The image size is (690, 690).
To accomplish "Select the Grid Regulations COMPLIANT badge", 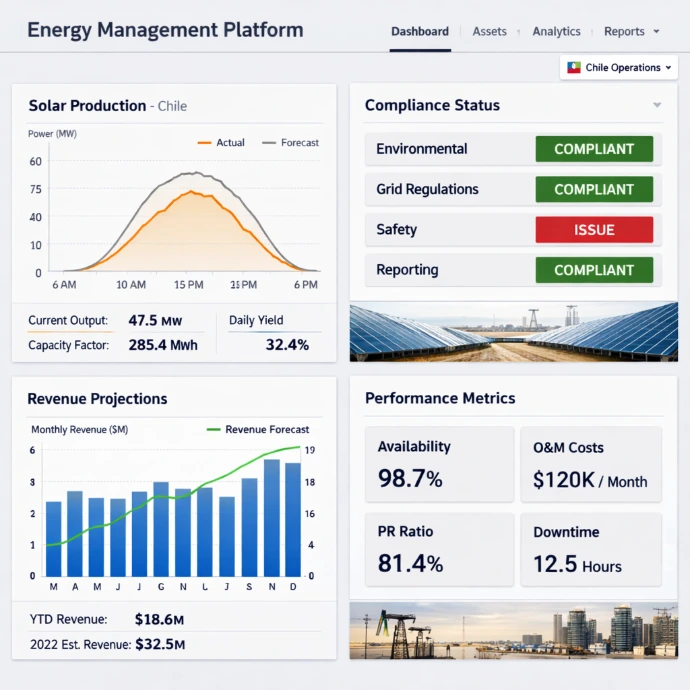I will [x=594, y=189].
